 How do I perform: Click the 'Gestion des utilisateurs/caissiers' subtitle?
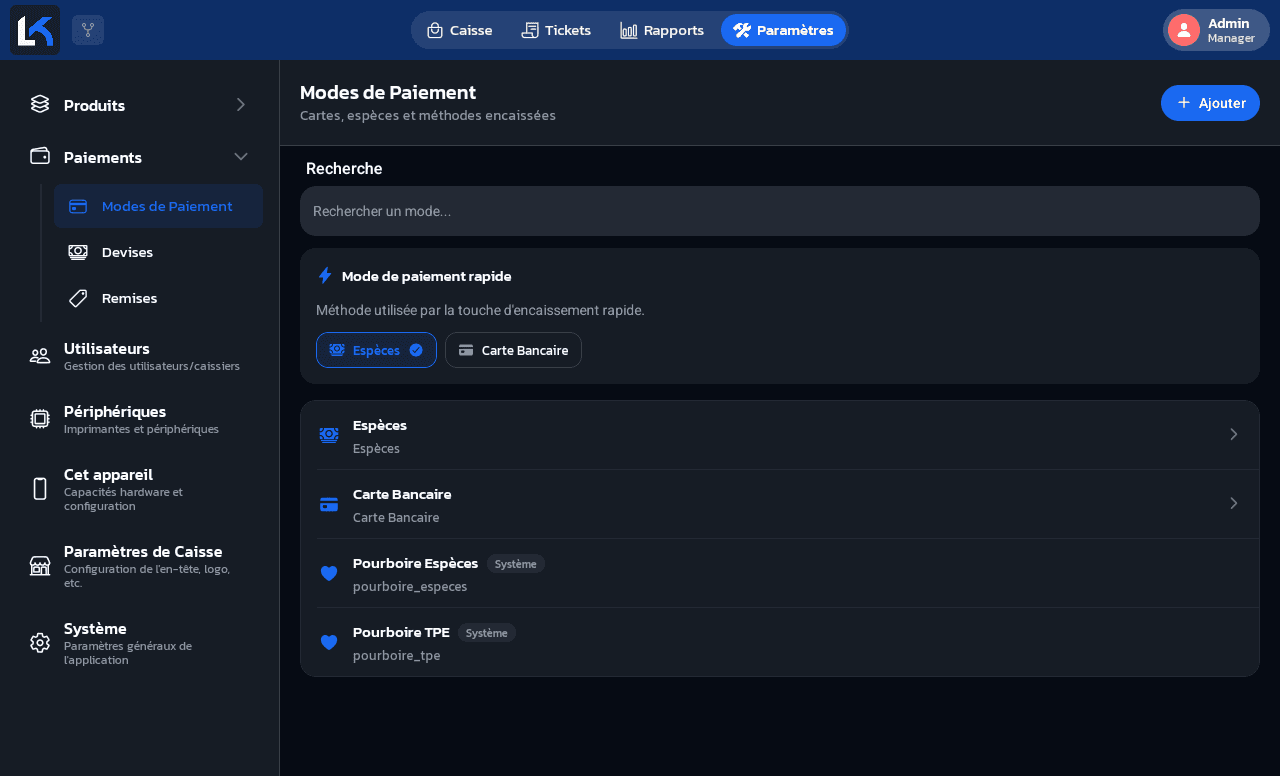(152, 366)
